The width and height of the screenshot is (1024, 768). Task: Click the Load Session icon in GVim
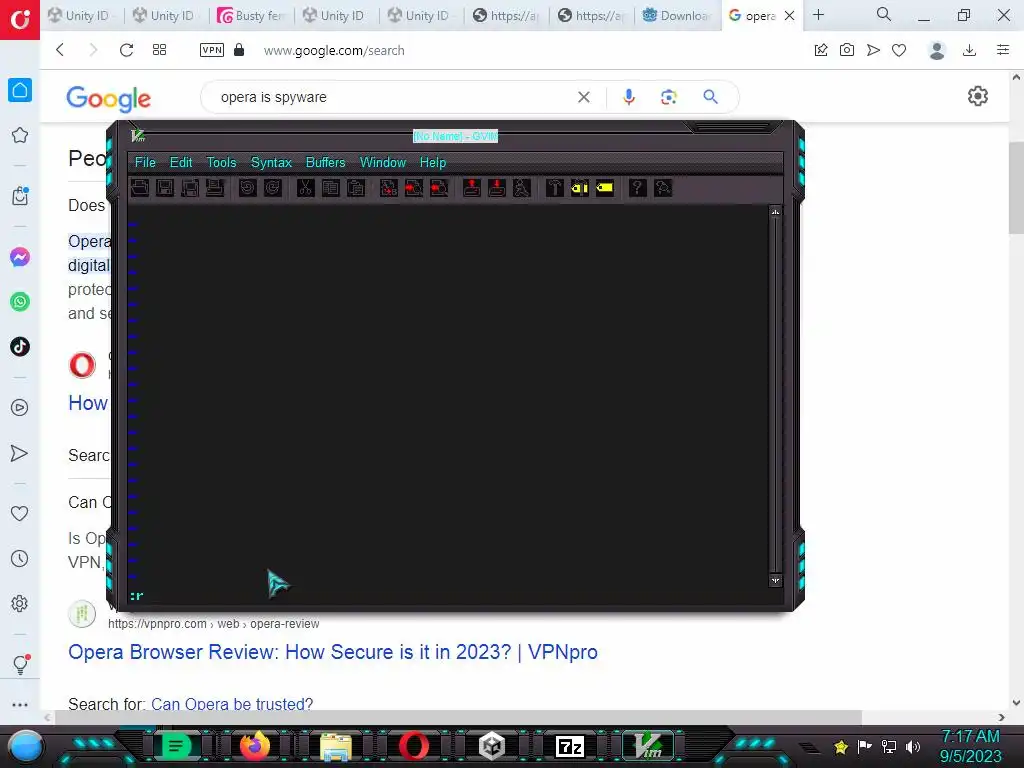tap(472, 188)
